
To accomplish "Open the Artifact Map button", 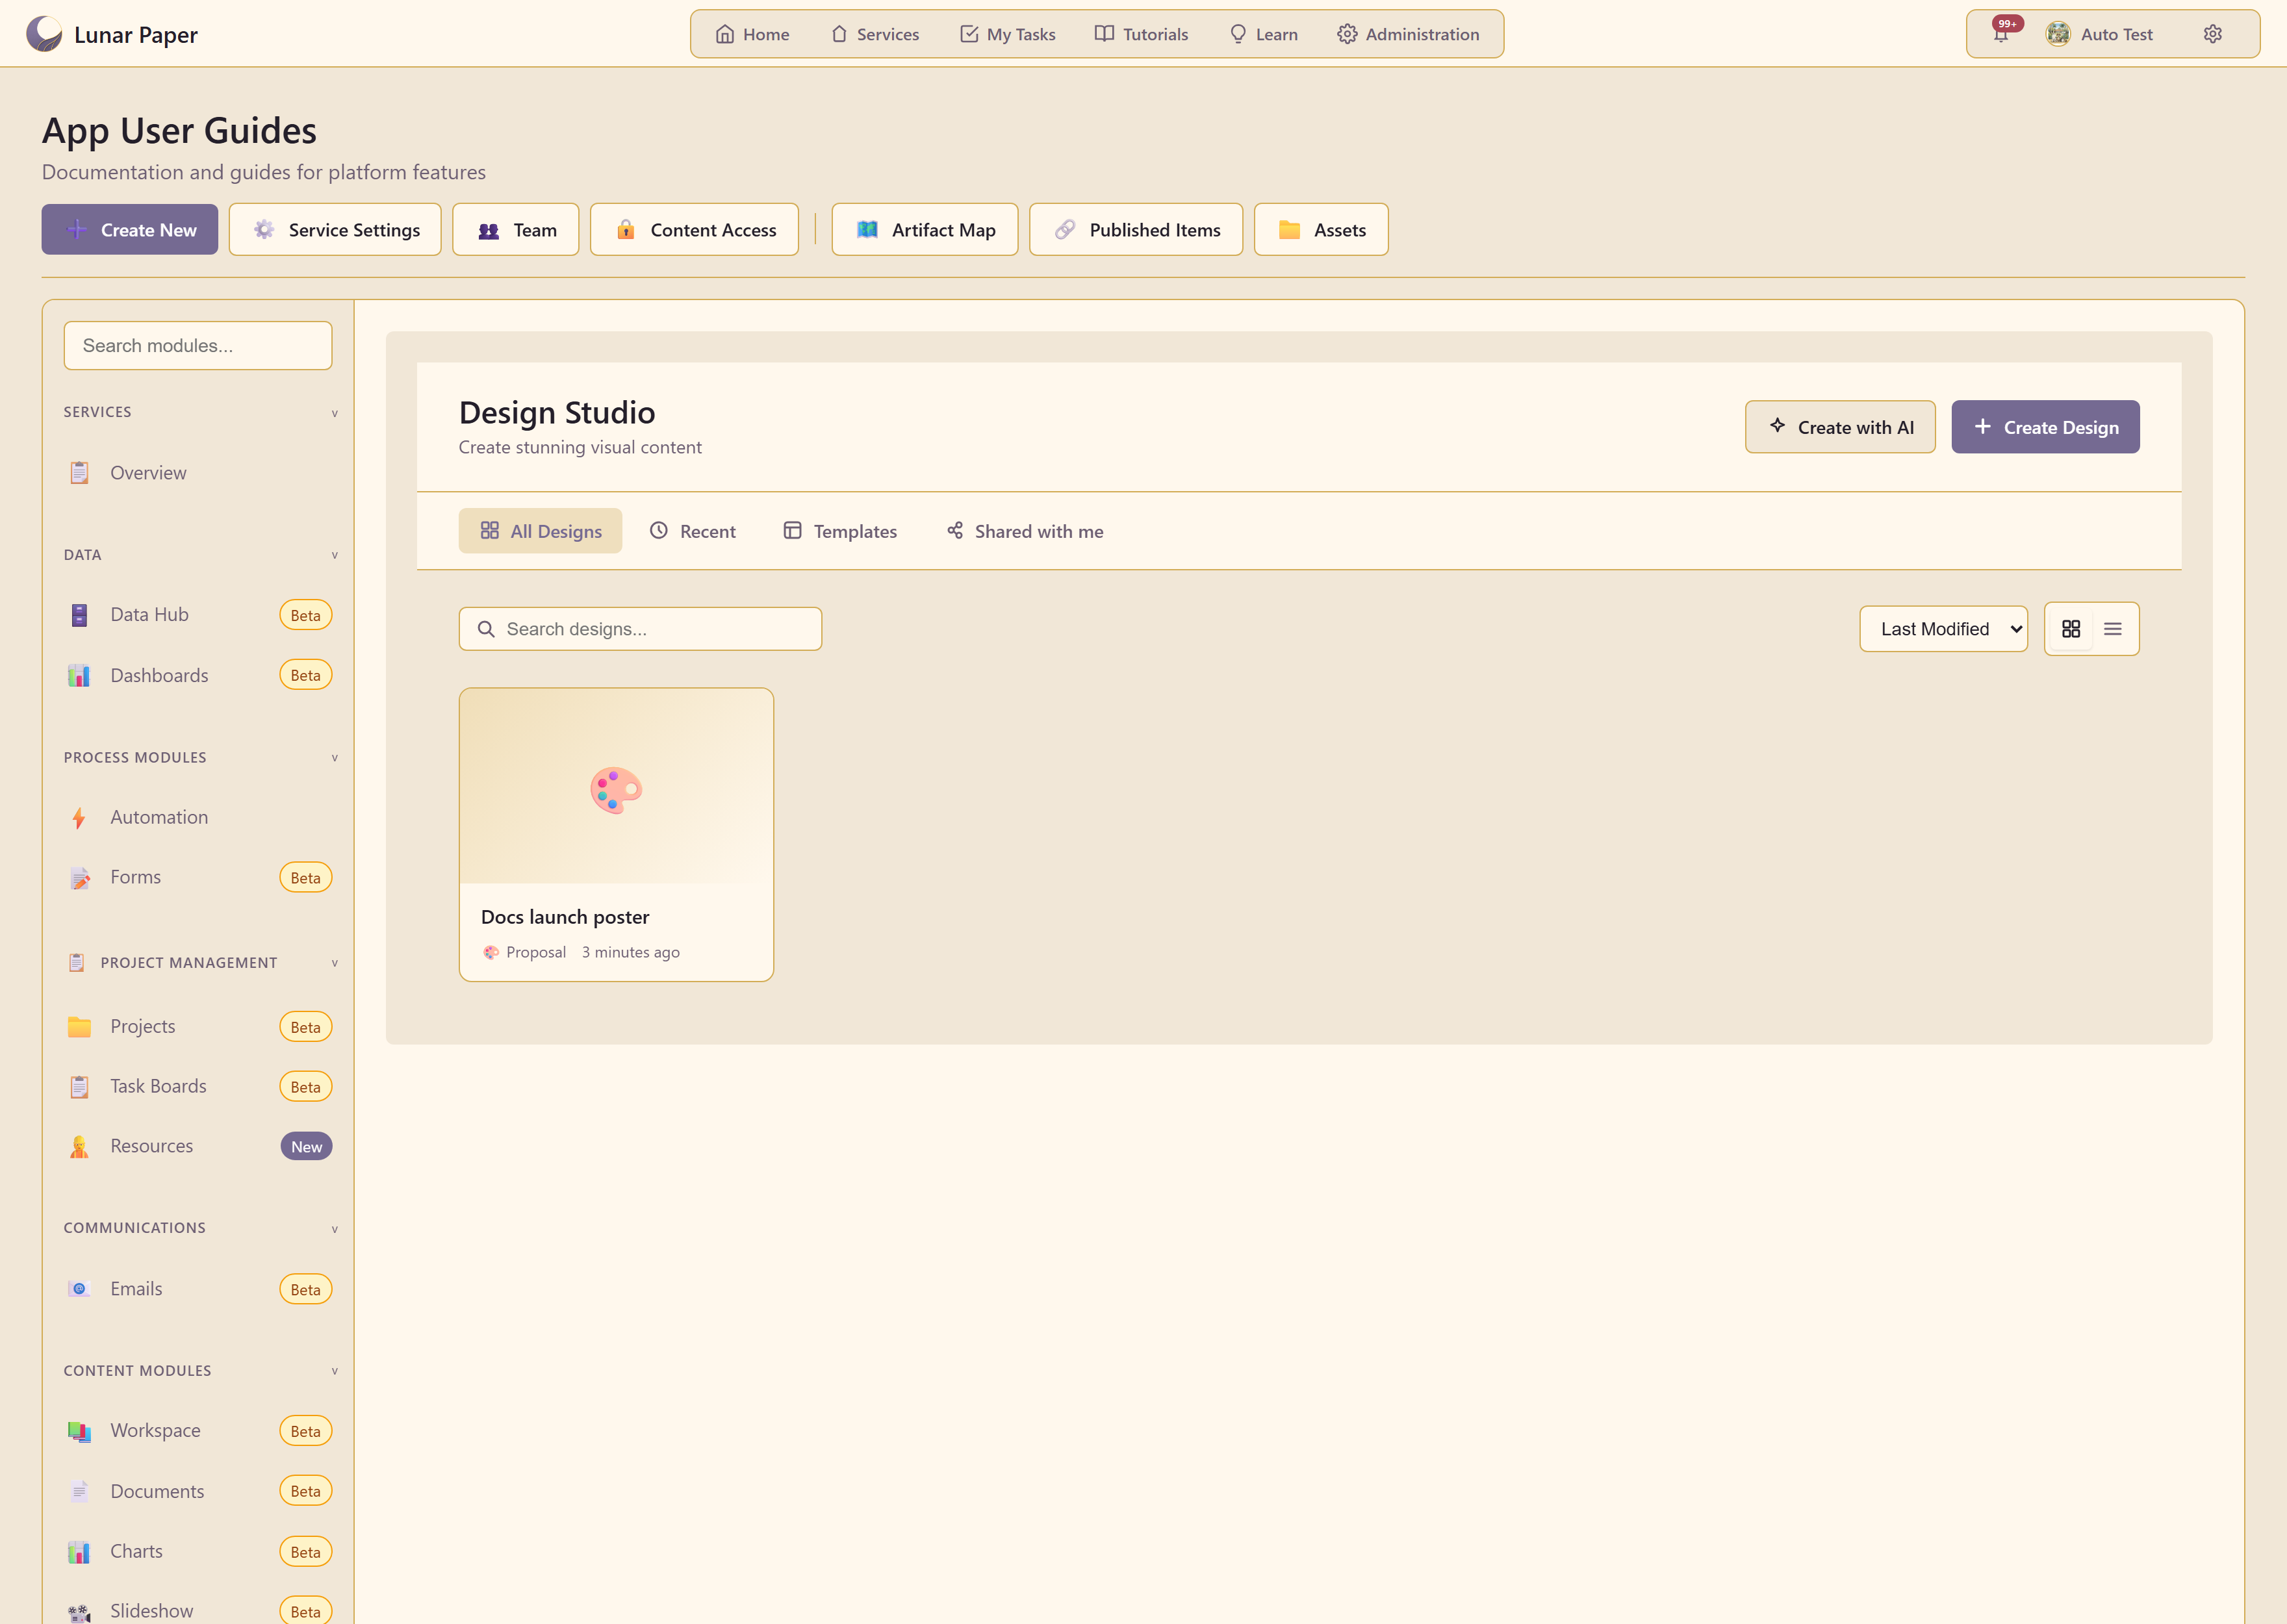I will tap(925, 230).
